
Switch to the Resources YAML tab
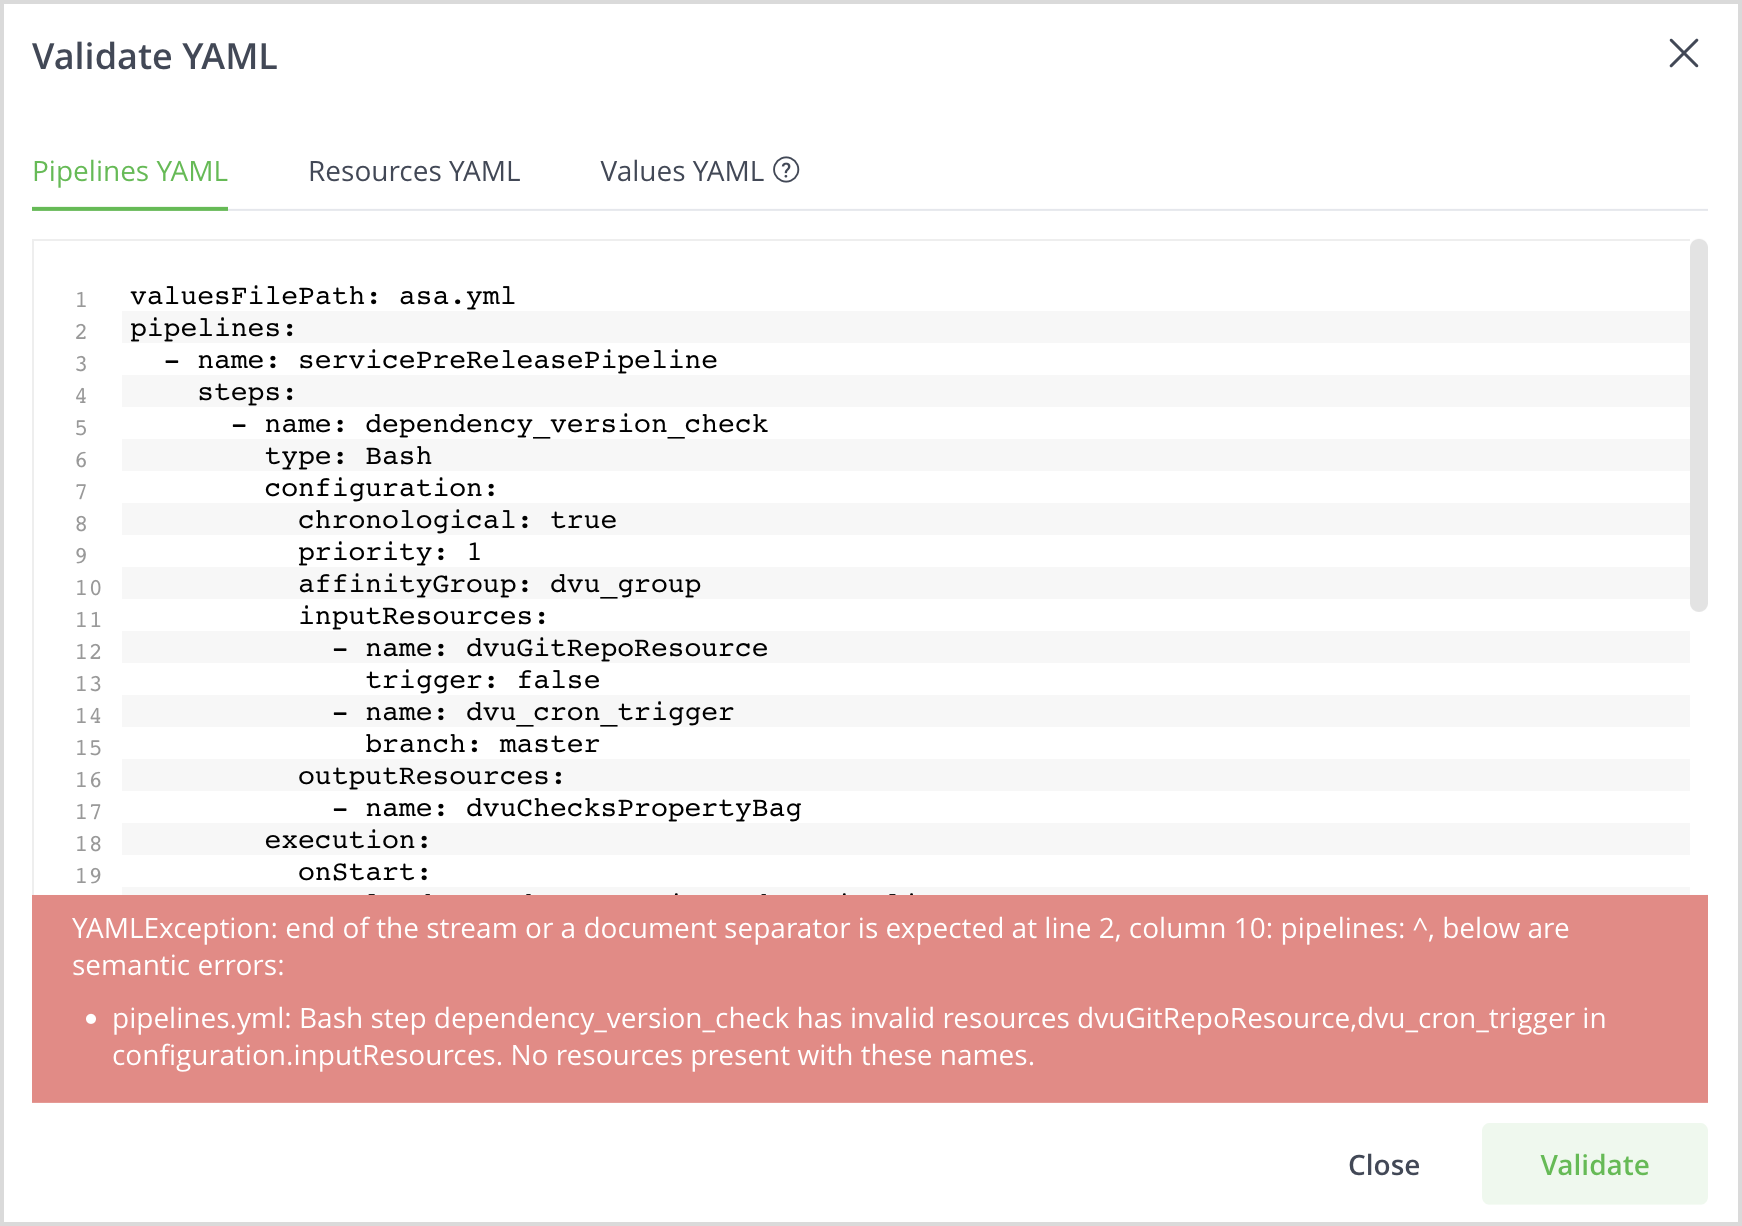click(x=414, y=172)
